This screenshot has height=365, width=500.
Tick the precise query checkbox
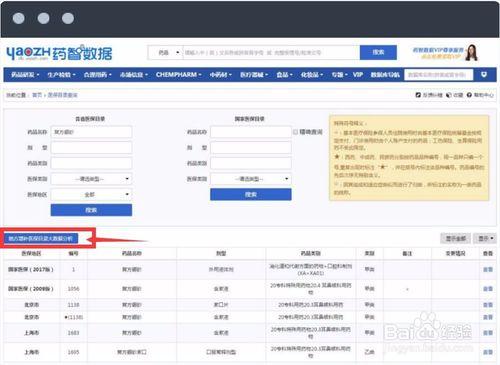tap(295, 132)
